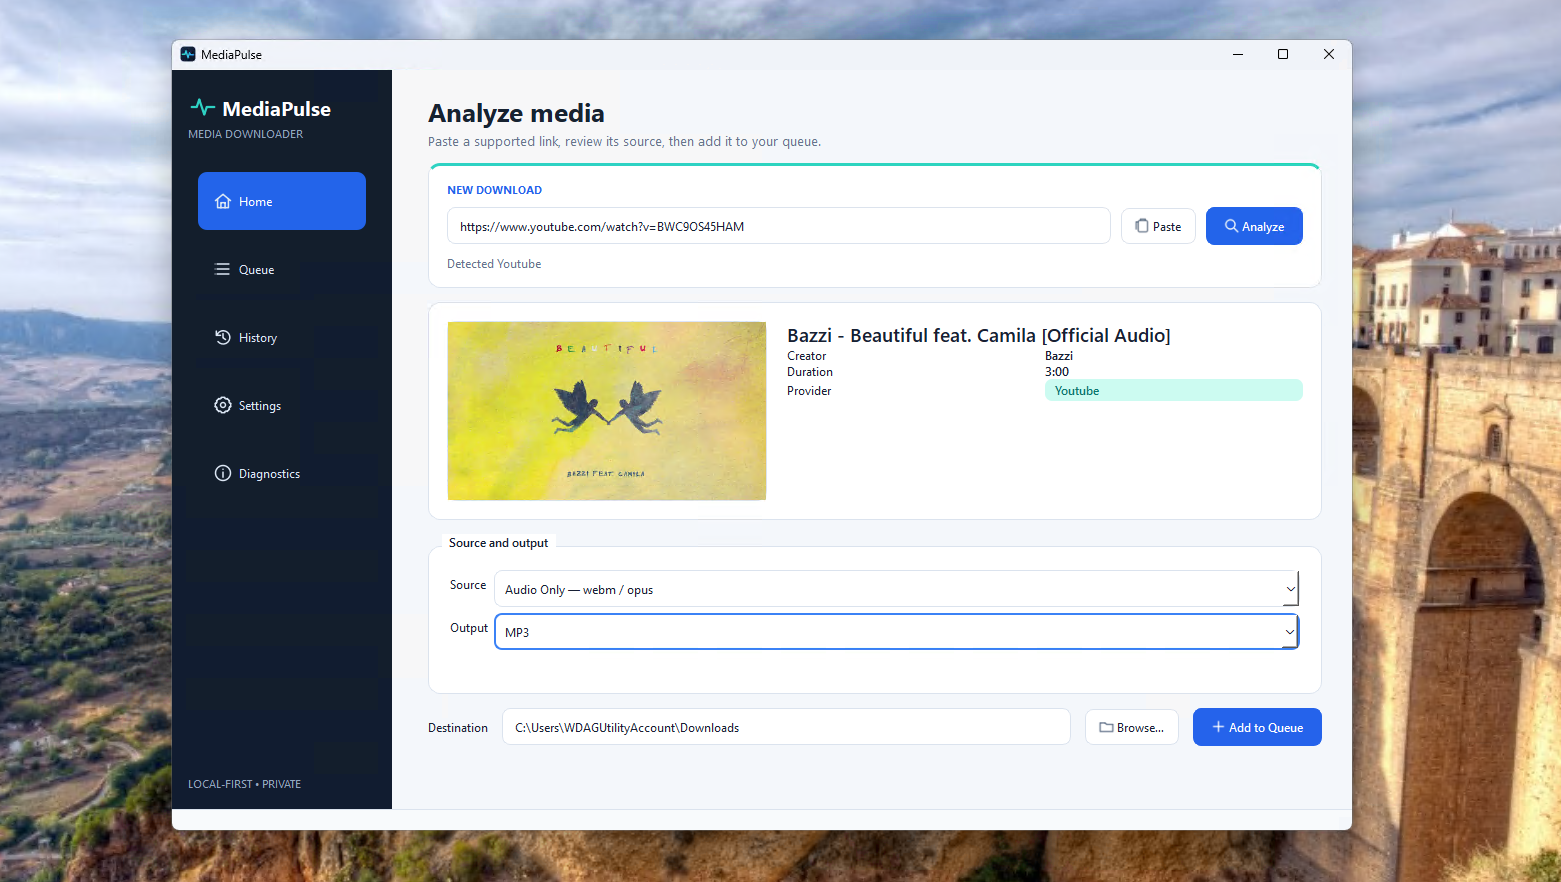Image resolution: width=1561 pixels, height=882 pixels.
Task: Select the Audio Only webm opus source value
Action: pos(579,590)
